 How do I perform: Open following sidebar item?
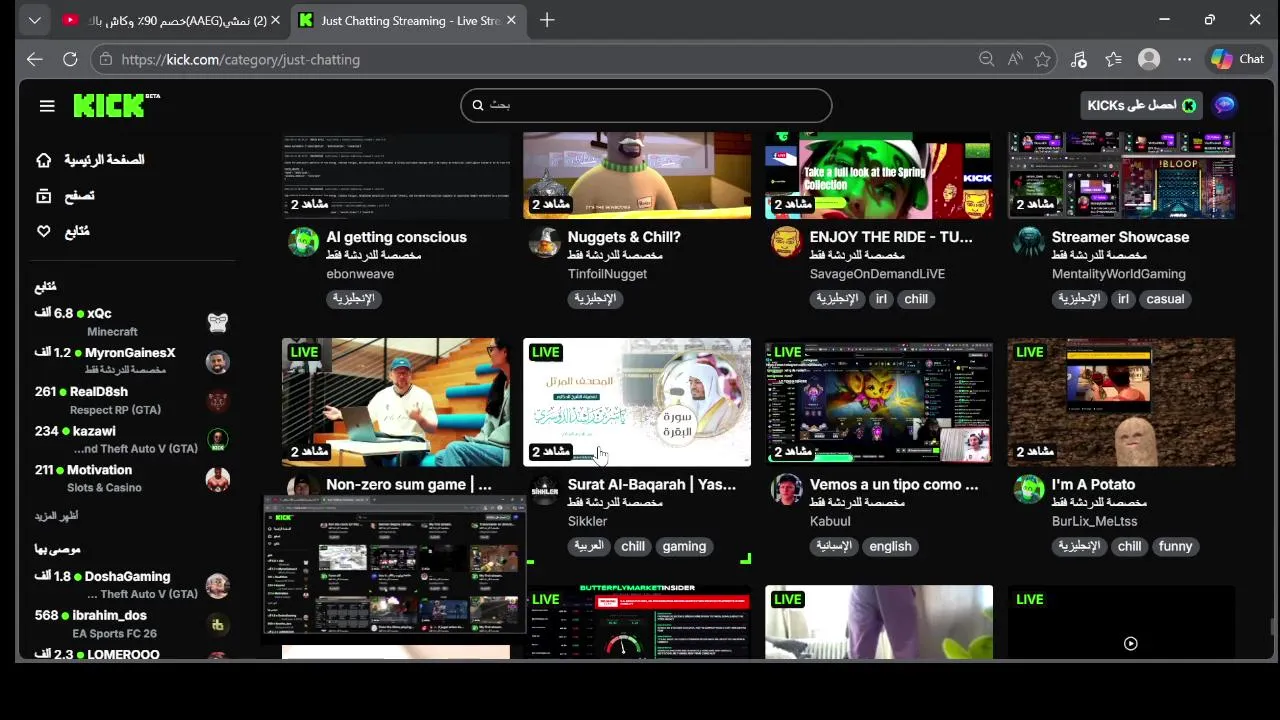(64, 231)
